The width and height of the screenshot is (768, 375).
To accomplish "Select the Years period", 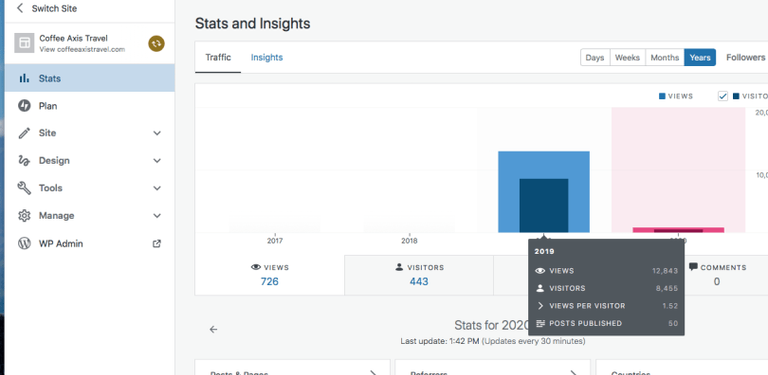I will 700,57.
